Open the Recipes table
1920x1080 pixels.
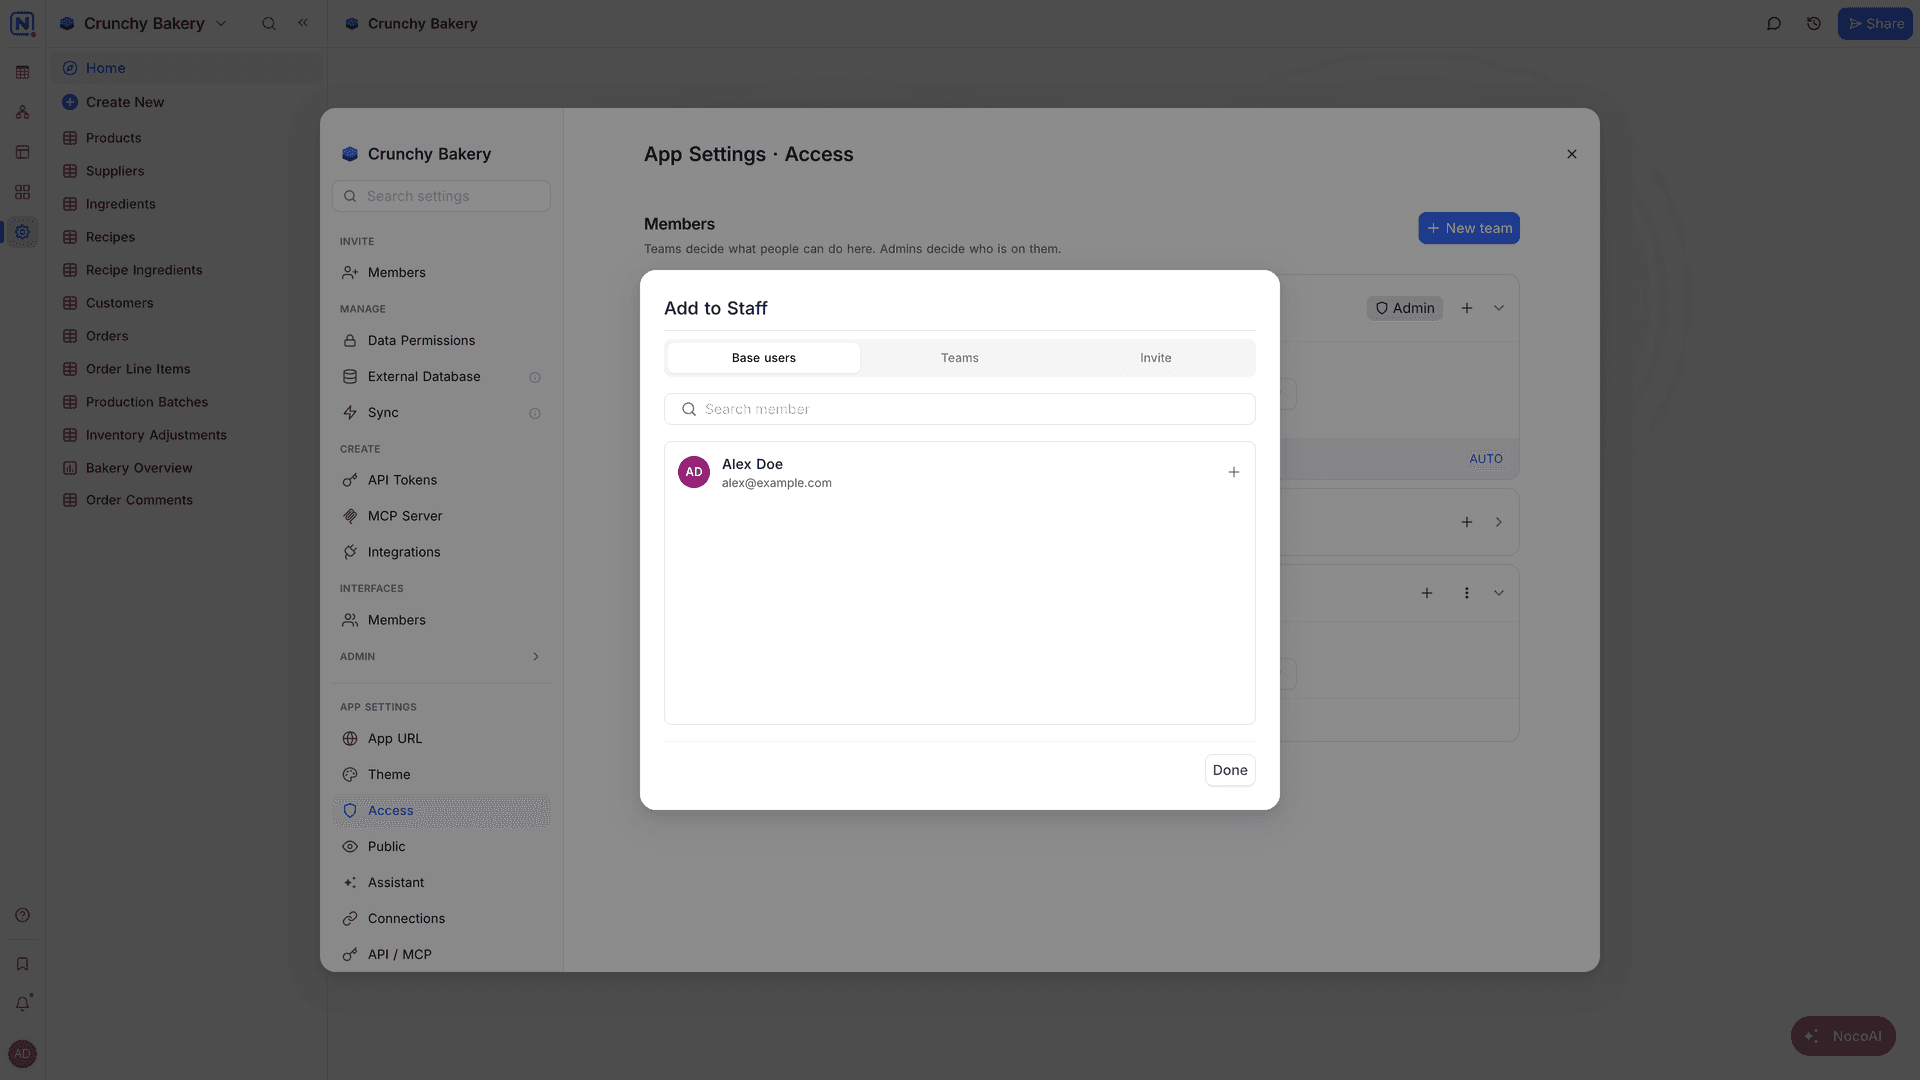pos(186,237)
